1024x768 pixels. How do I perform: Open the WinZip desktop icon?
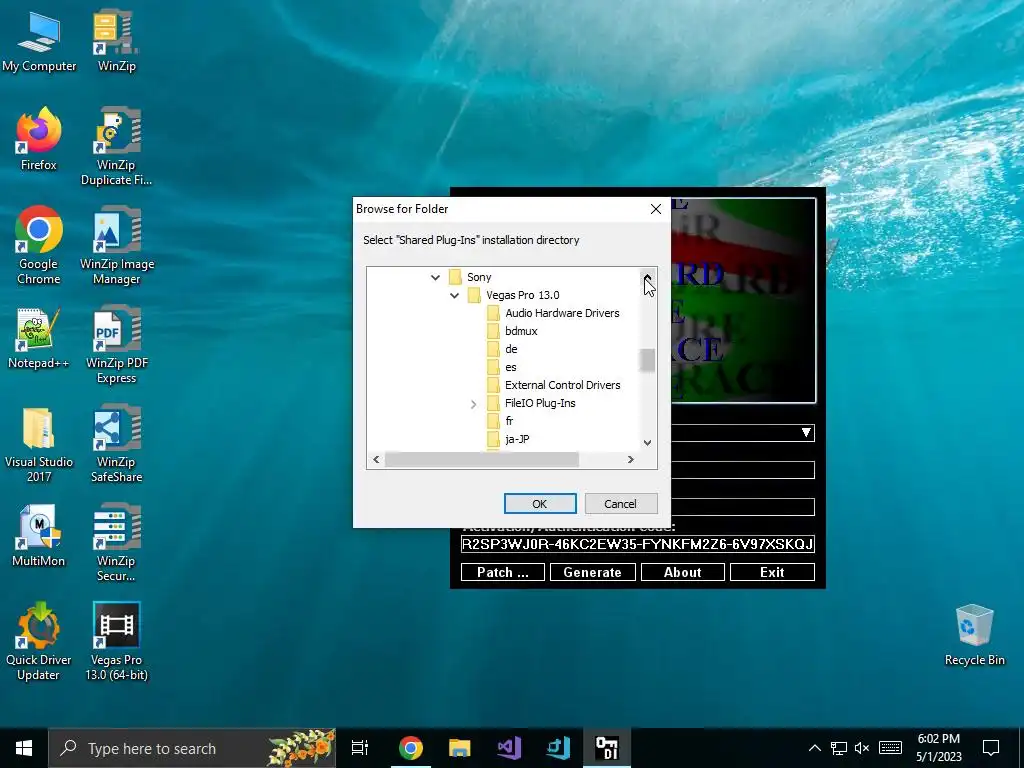pyautogui.click(x=116, y=40)
